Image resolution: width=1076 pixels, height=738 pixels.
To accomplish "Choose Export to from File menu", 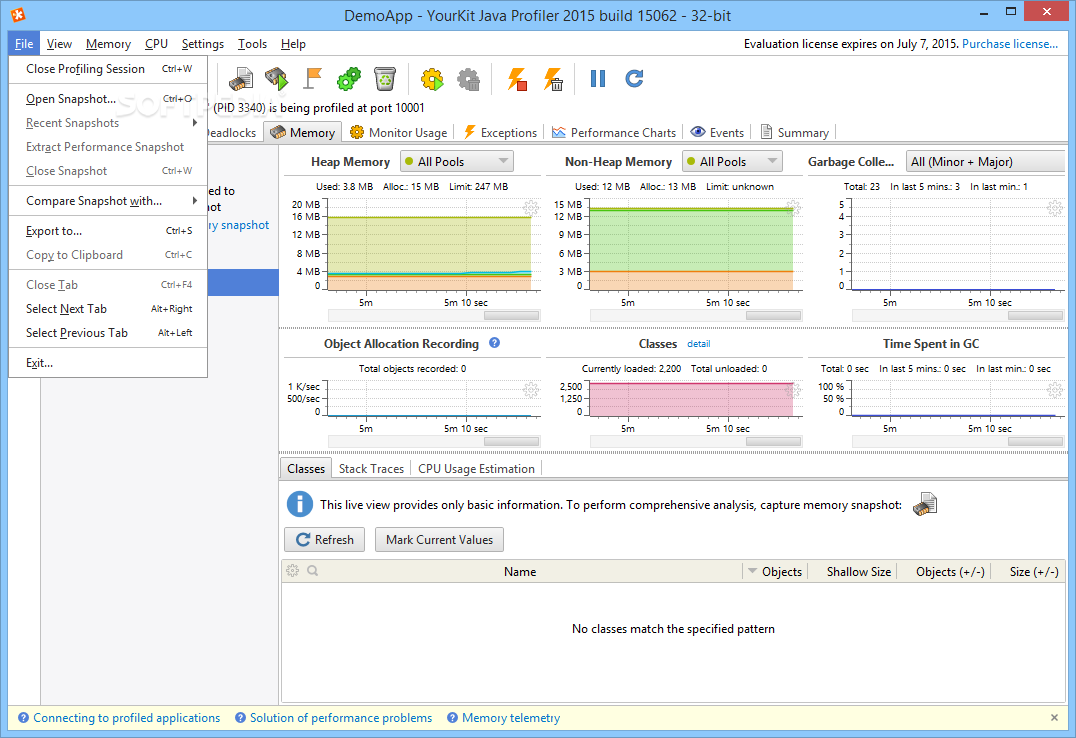I will point(108,231).
